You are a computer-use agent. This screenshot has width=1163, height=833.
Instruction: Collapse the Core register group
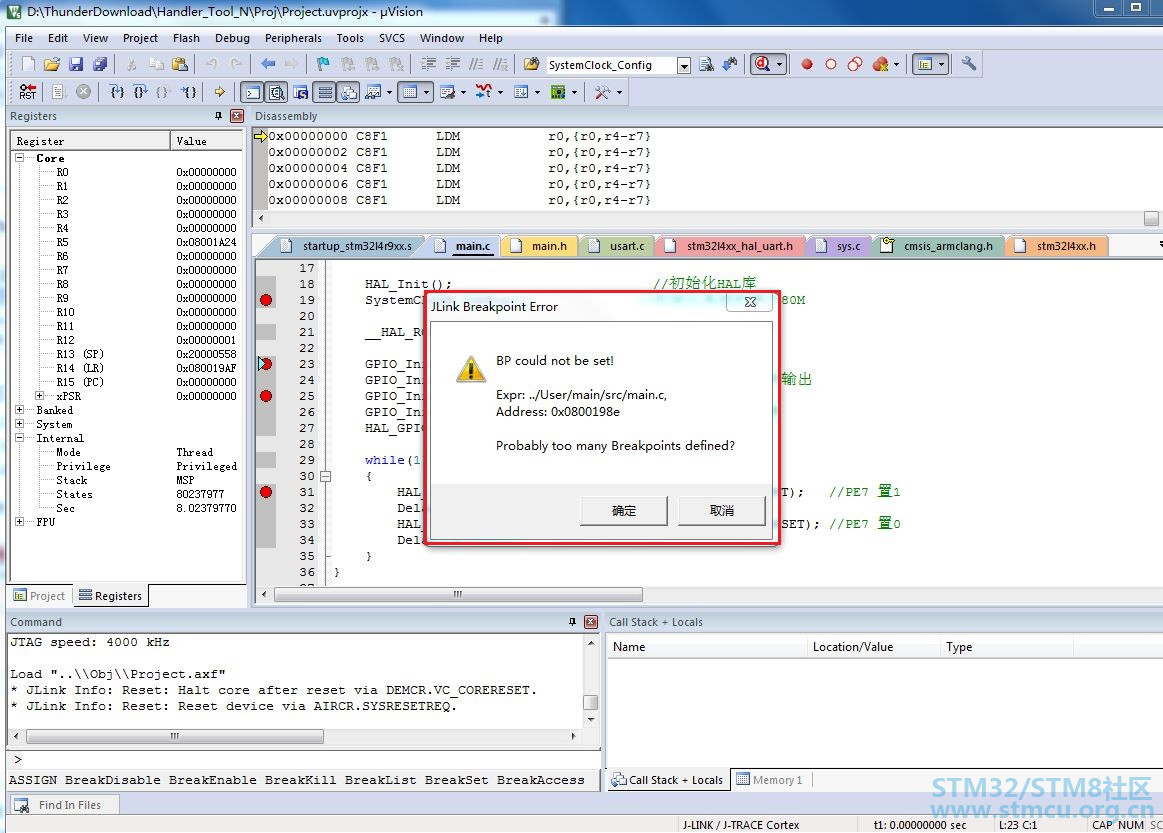tap(20, 158)
